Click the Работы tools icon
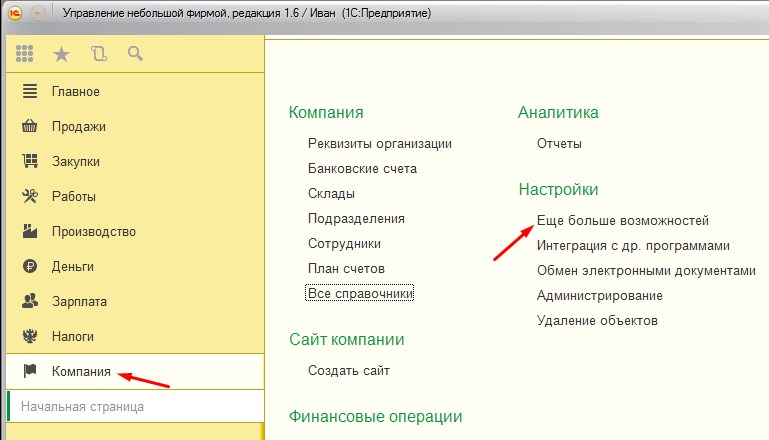 30,196
